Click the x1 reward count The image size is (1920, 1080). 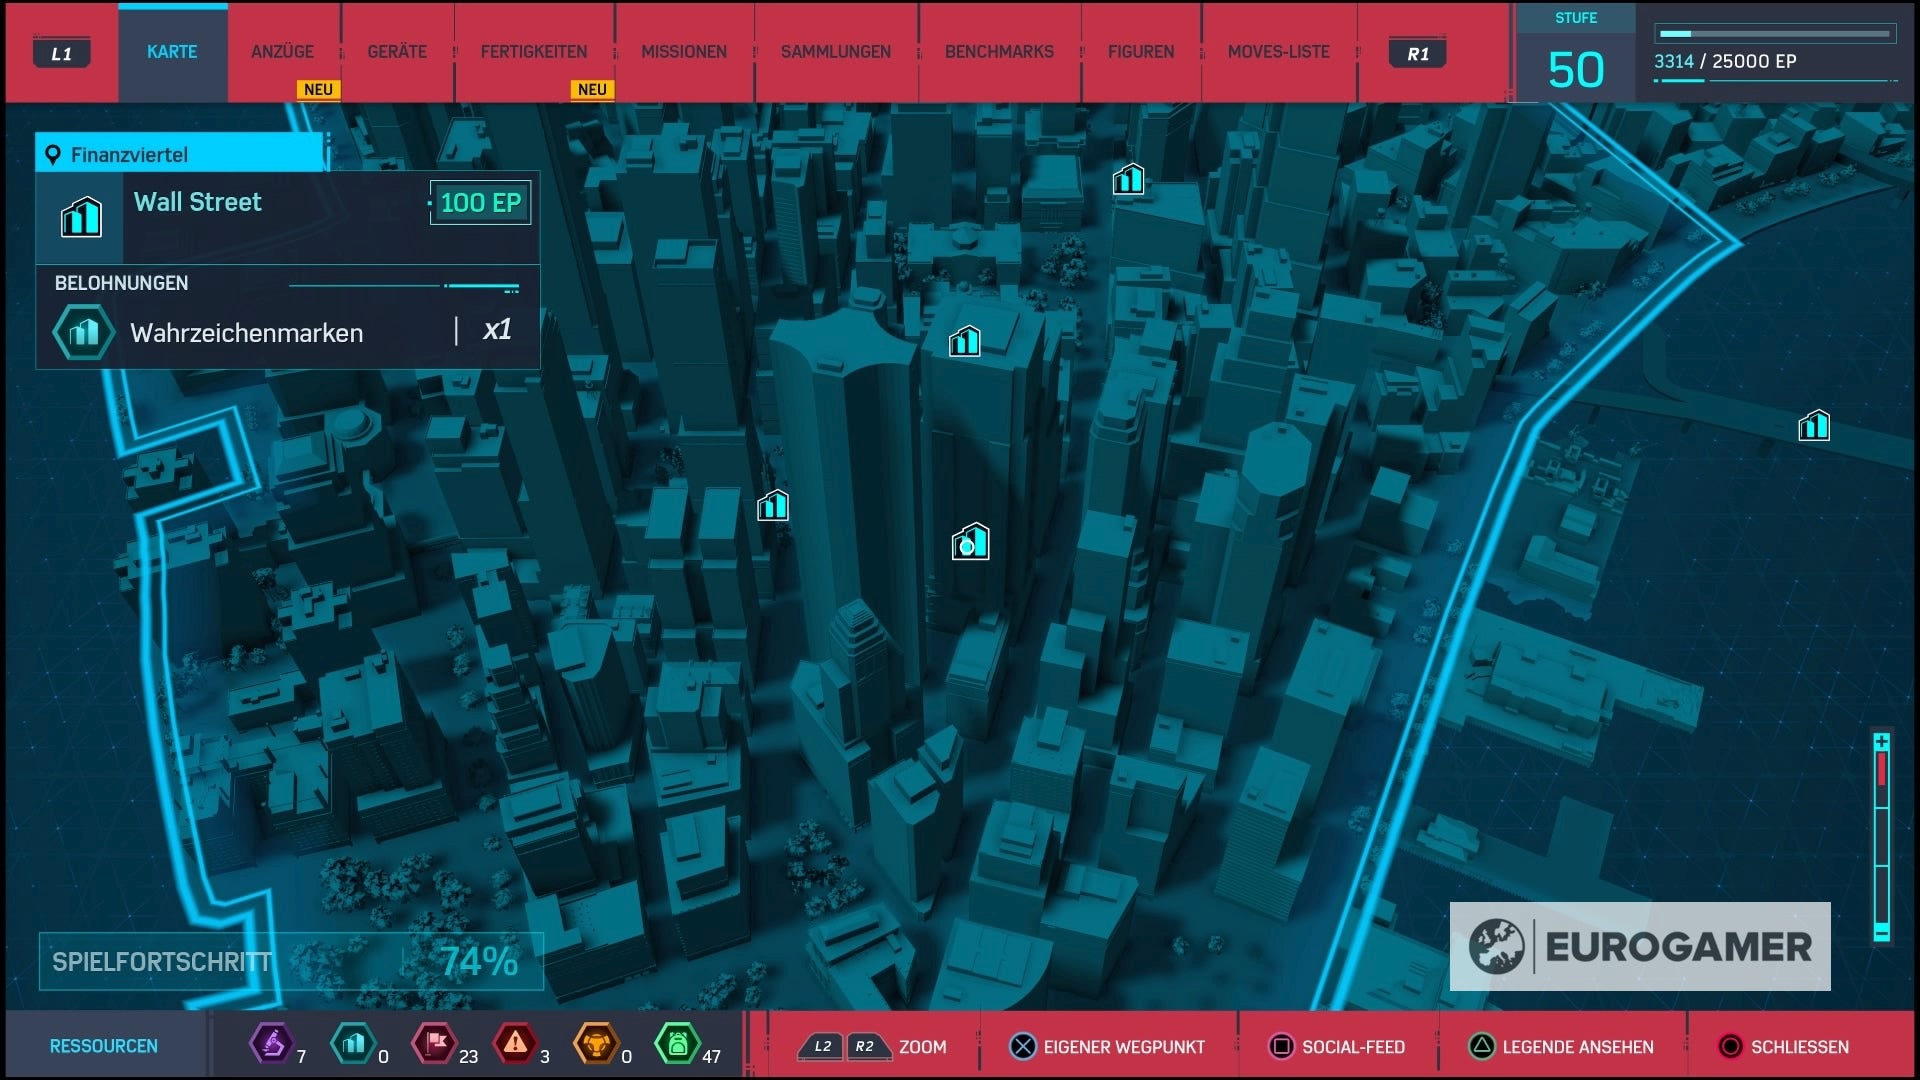(497, 330)
